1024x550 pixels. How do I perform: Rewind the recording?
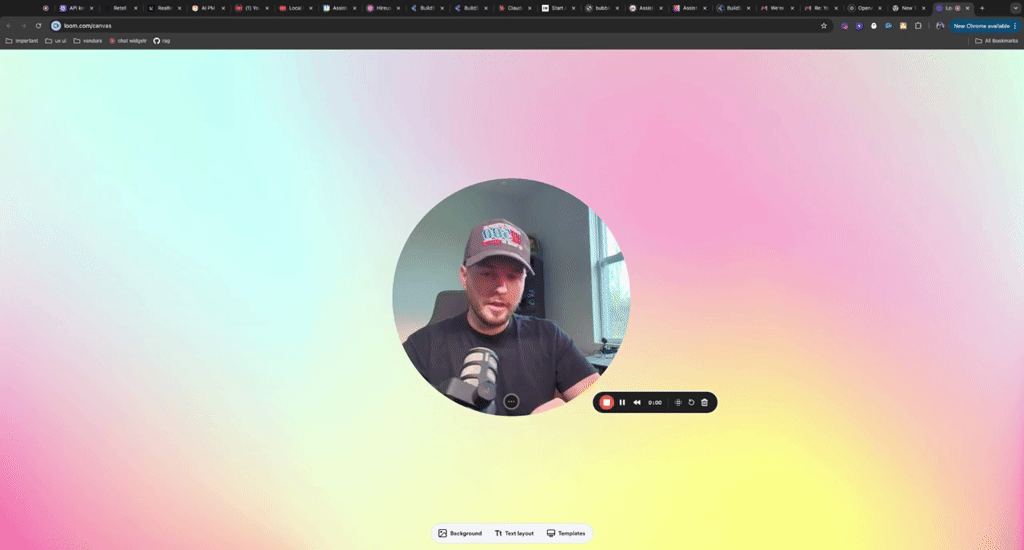coord(637,402)
